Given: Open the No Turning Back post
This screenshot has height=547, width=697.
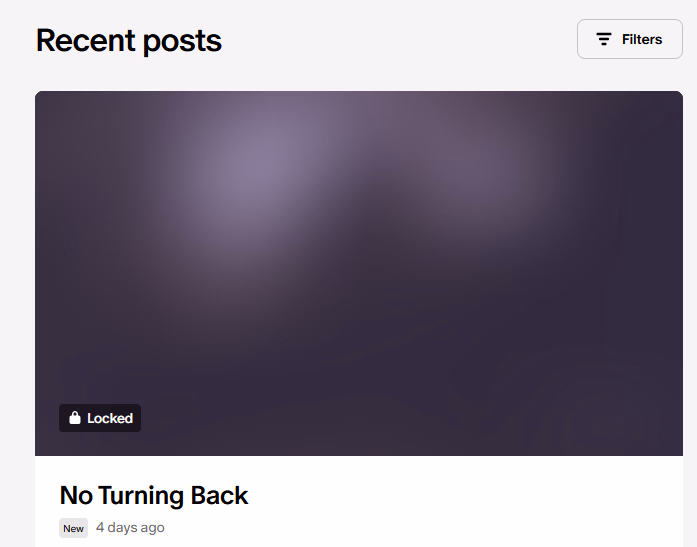Looking at the screenshot, I should point(154,495).
